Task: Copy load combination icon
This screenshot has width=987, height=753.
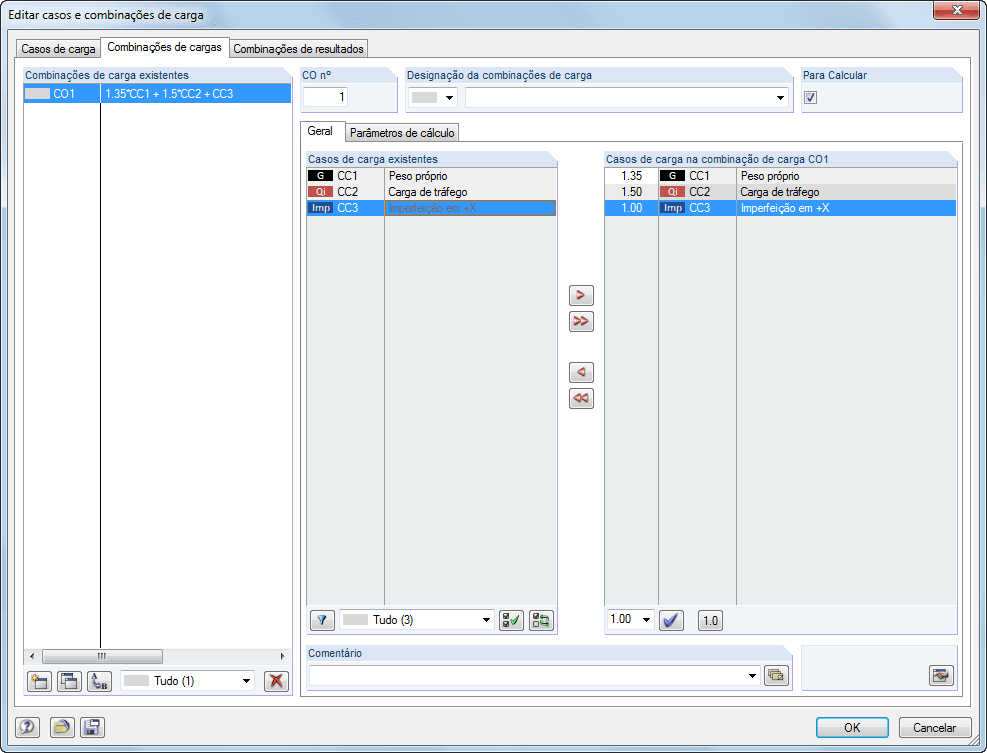Action: 69,681
